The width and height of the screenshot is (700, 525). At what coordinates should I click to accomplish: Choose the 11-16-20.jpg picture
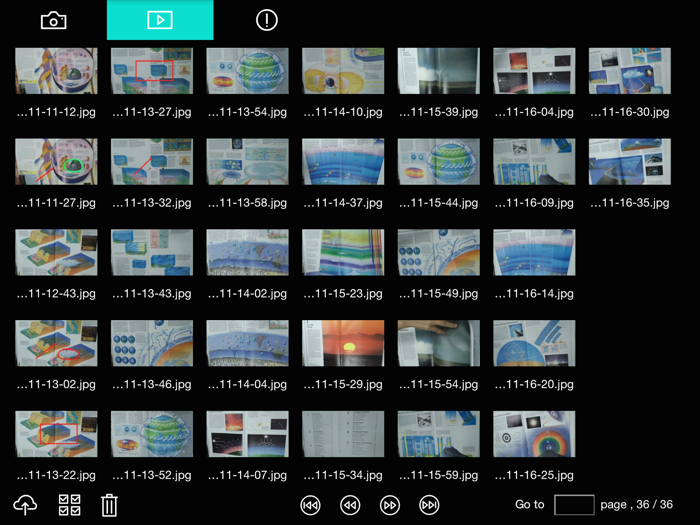[x=534, y=343]
